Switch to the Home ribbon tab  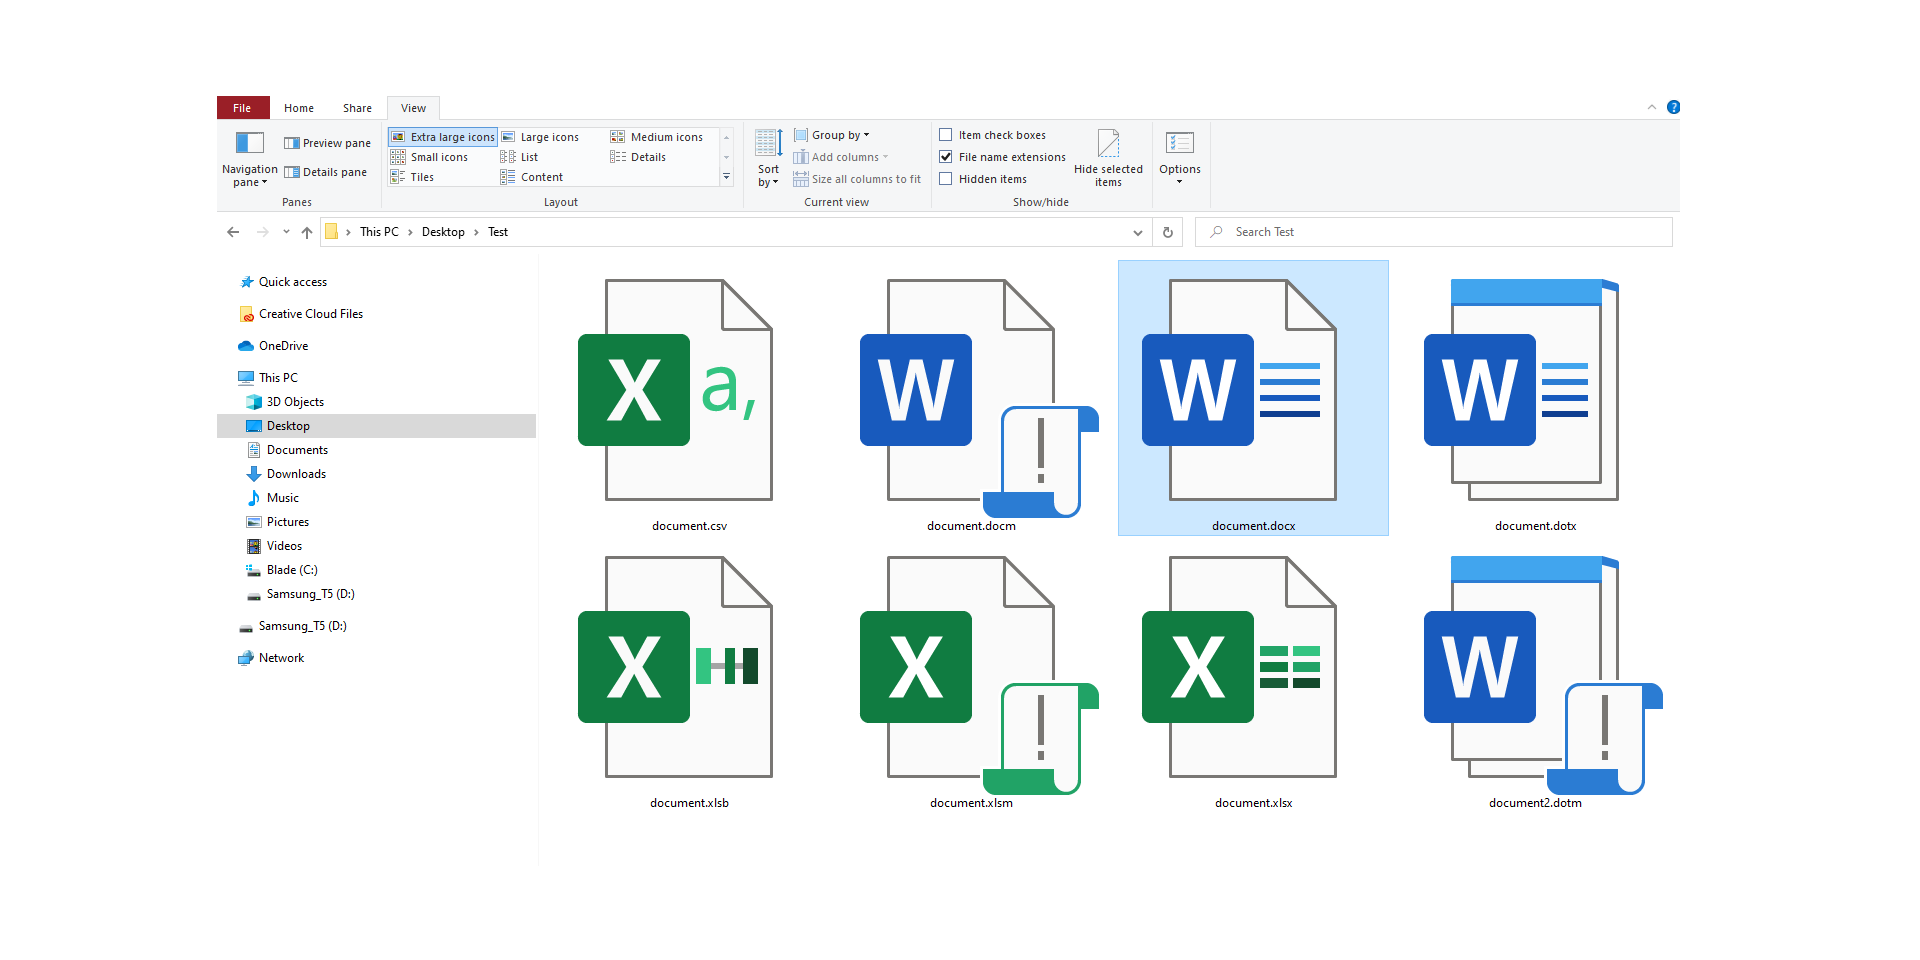click(299, 107)
